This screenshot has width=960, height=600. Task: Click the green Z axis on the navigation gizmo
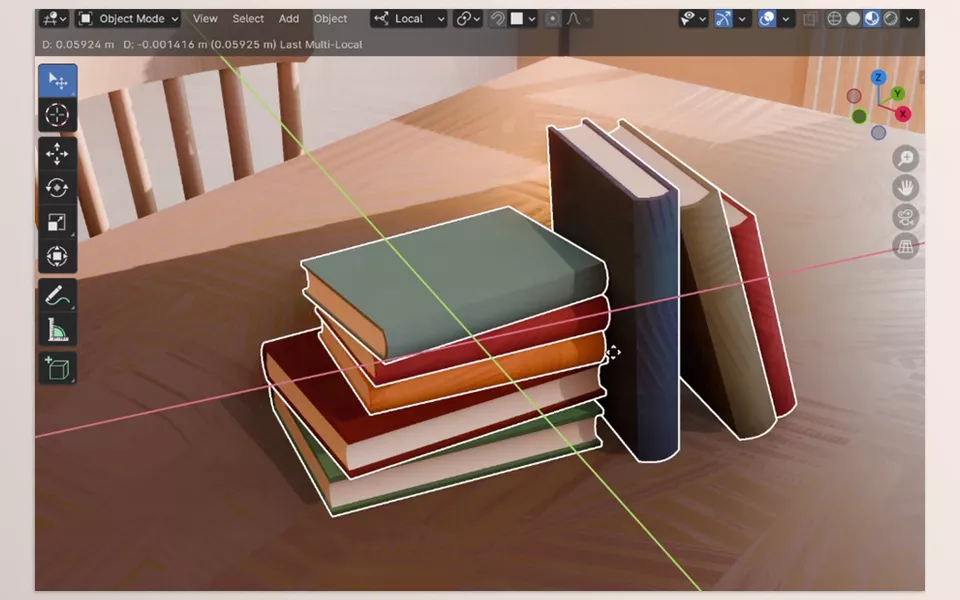click(x=878, y=78)
